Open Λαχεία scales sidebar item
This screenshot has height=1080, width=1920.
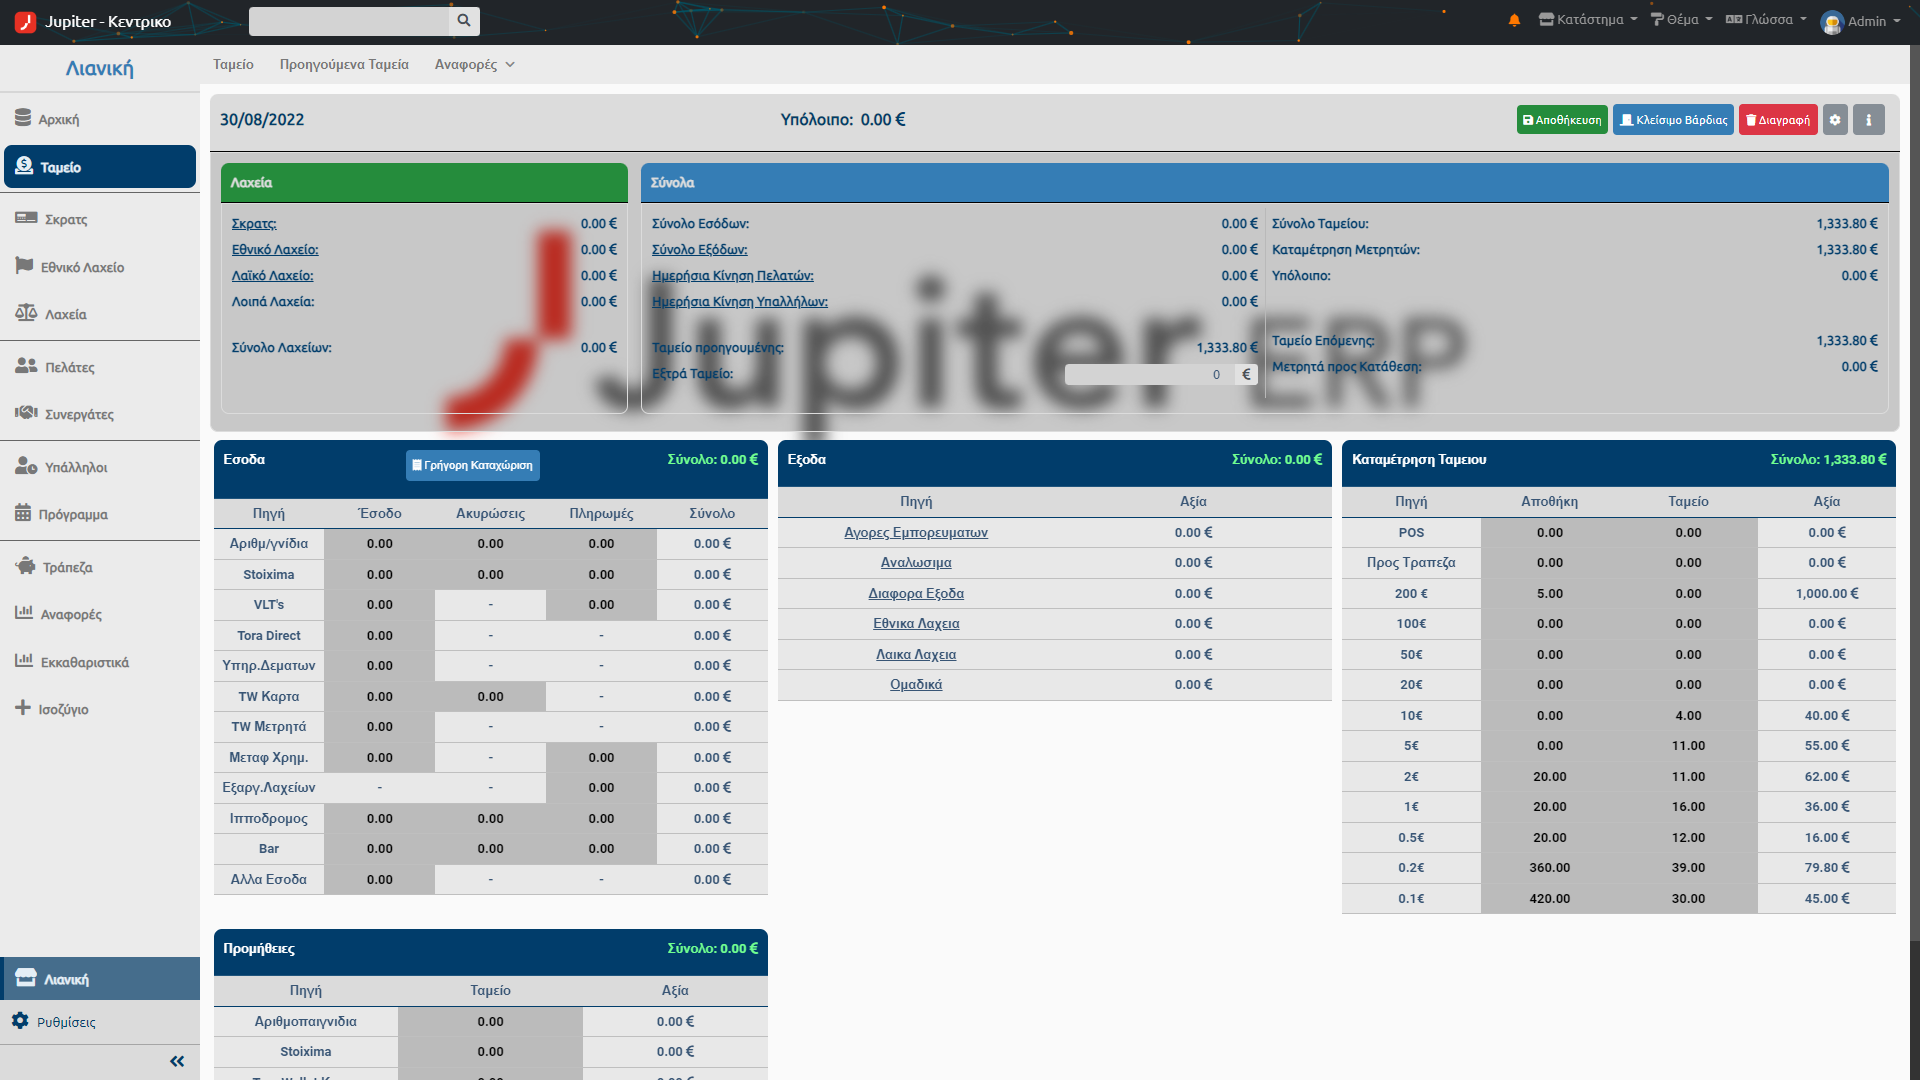point(100,314)
